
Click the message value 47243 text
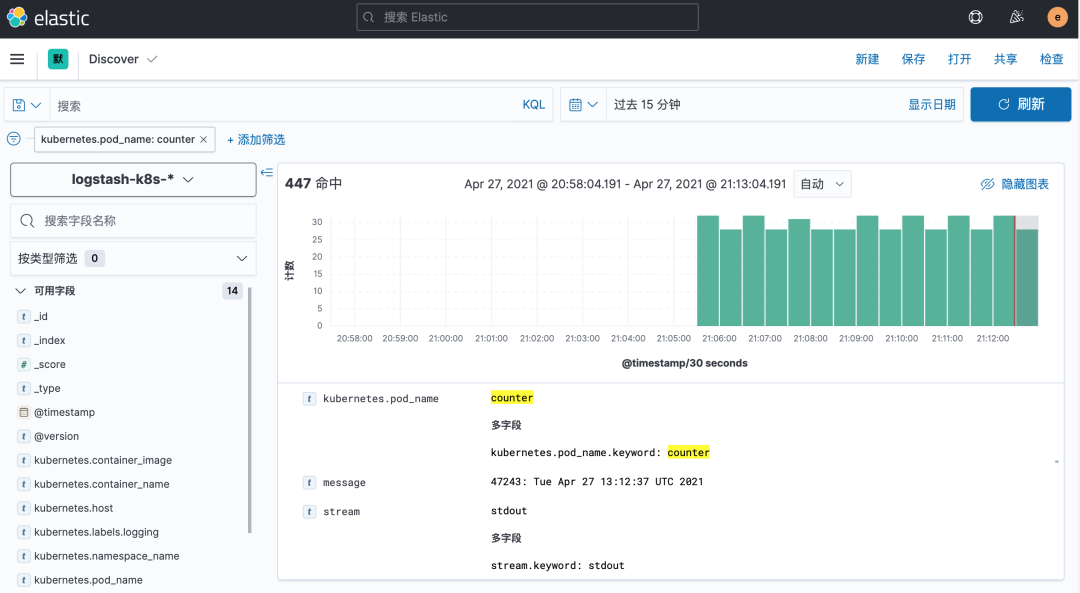tap(596, 482)
